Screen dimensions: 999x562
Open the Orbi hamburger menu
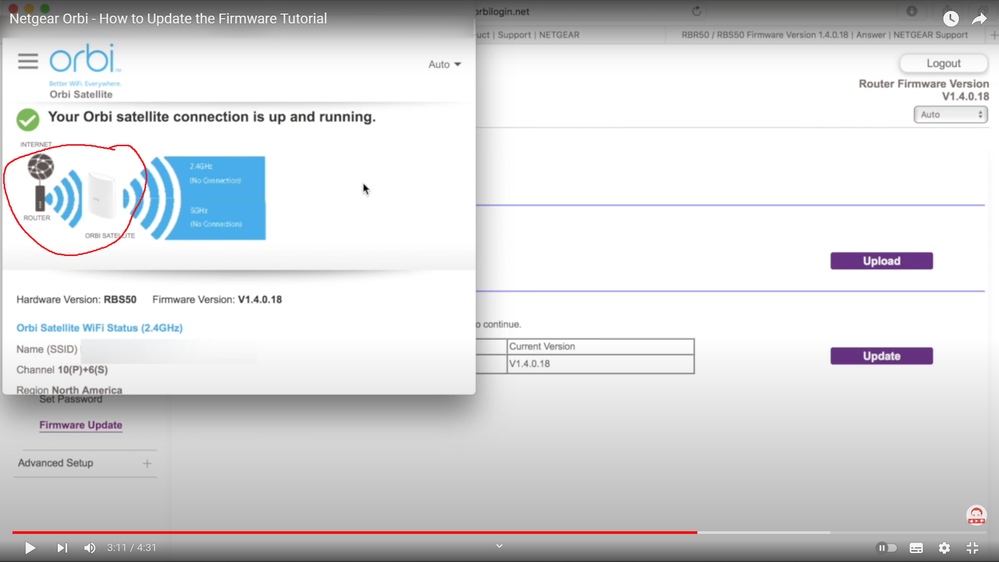(x=28, y=62)
